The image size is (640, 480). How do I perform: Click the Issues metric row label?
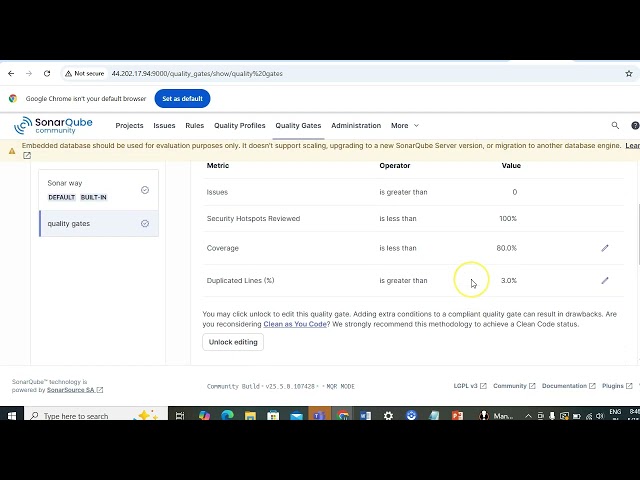217,192
